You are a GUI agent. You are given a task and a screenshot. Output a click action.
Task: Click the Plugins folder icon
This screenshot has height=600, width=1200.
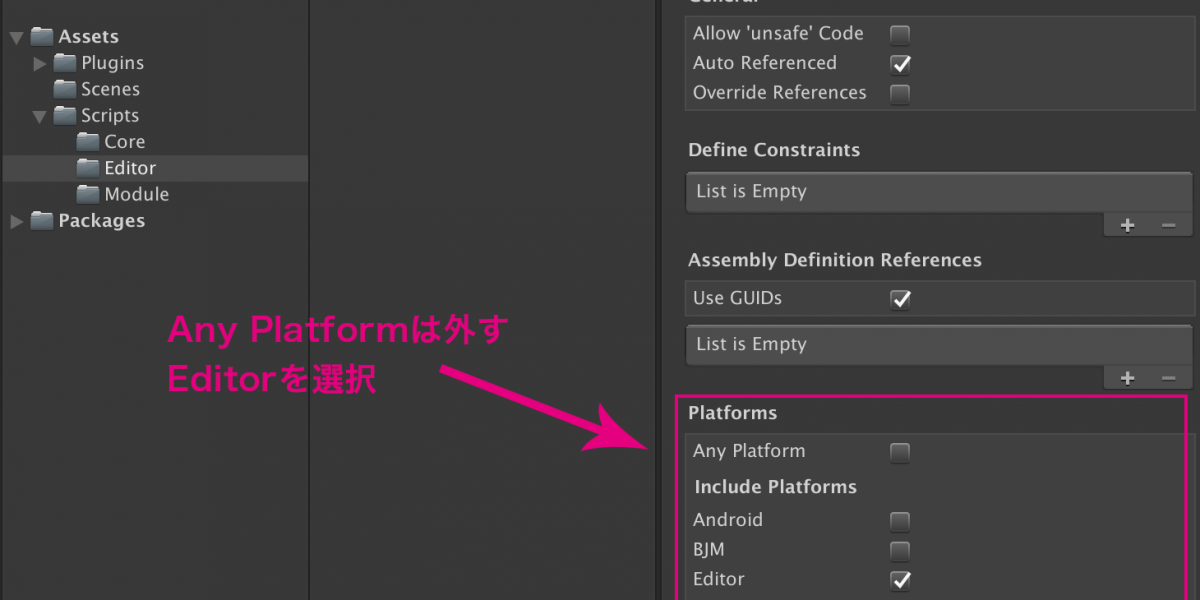[x=65, y=63]
